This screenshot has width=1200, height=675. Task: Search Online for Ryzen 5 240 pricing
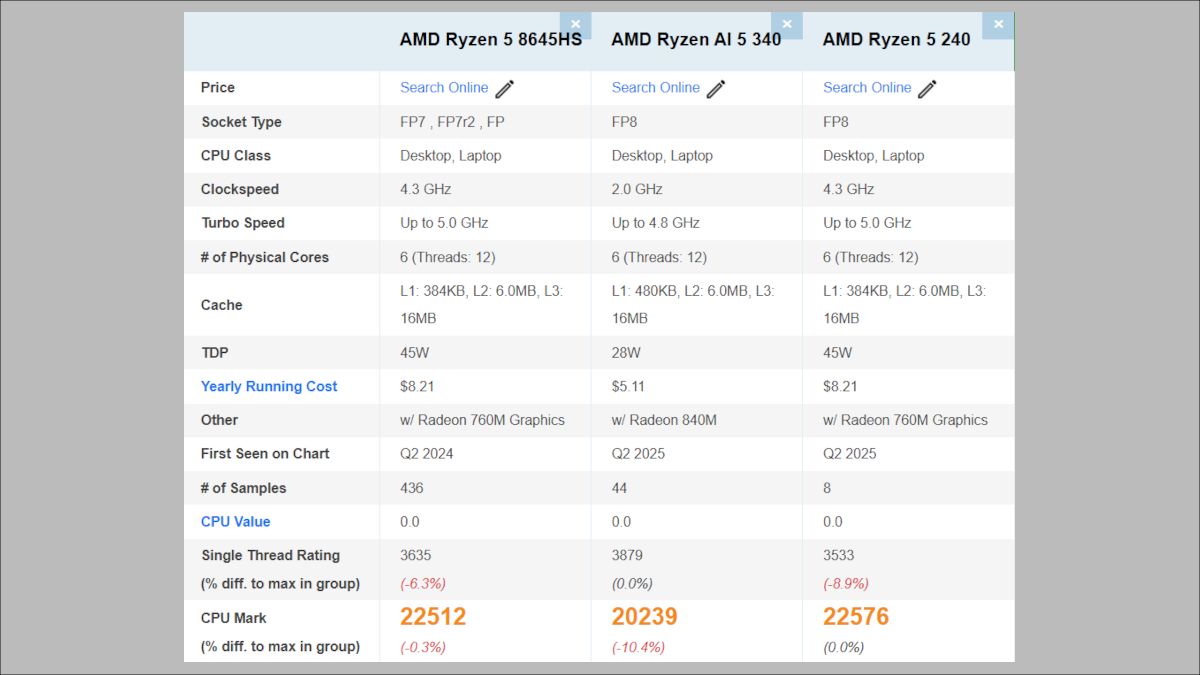tap(867, 88)
